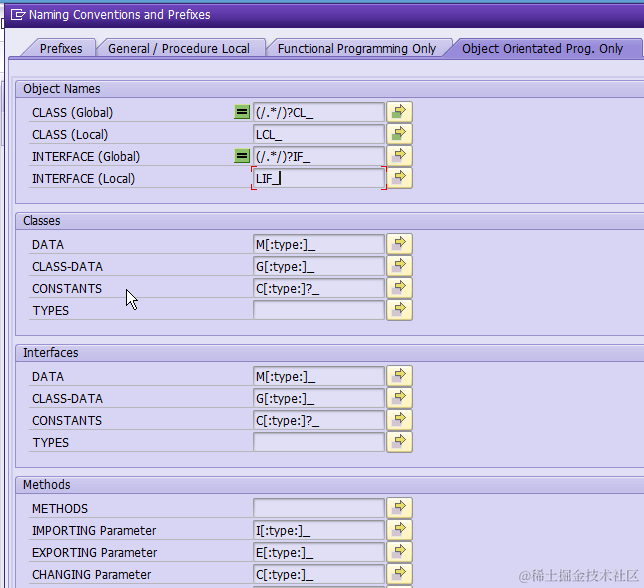Edit the Classes CLASS-DATA prefix field
Viewport: 644px width, 588px height.
point(319,266)
